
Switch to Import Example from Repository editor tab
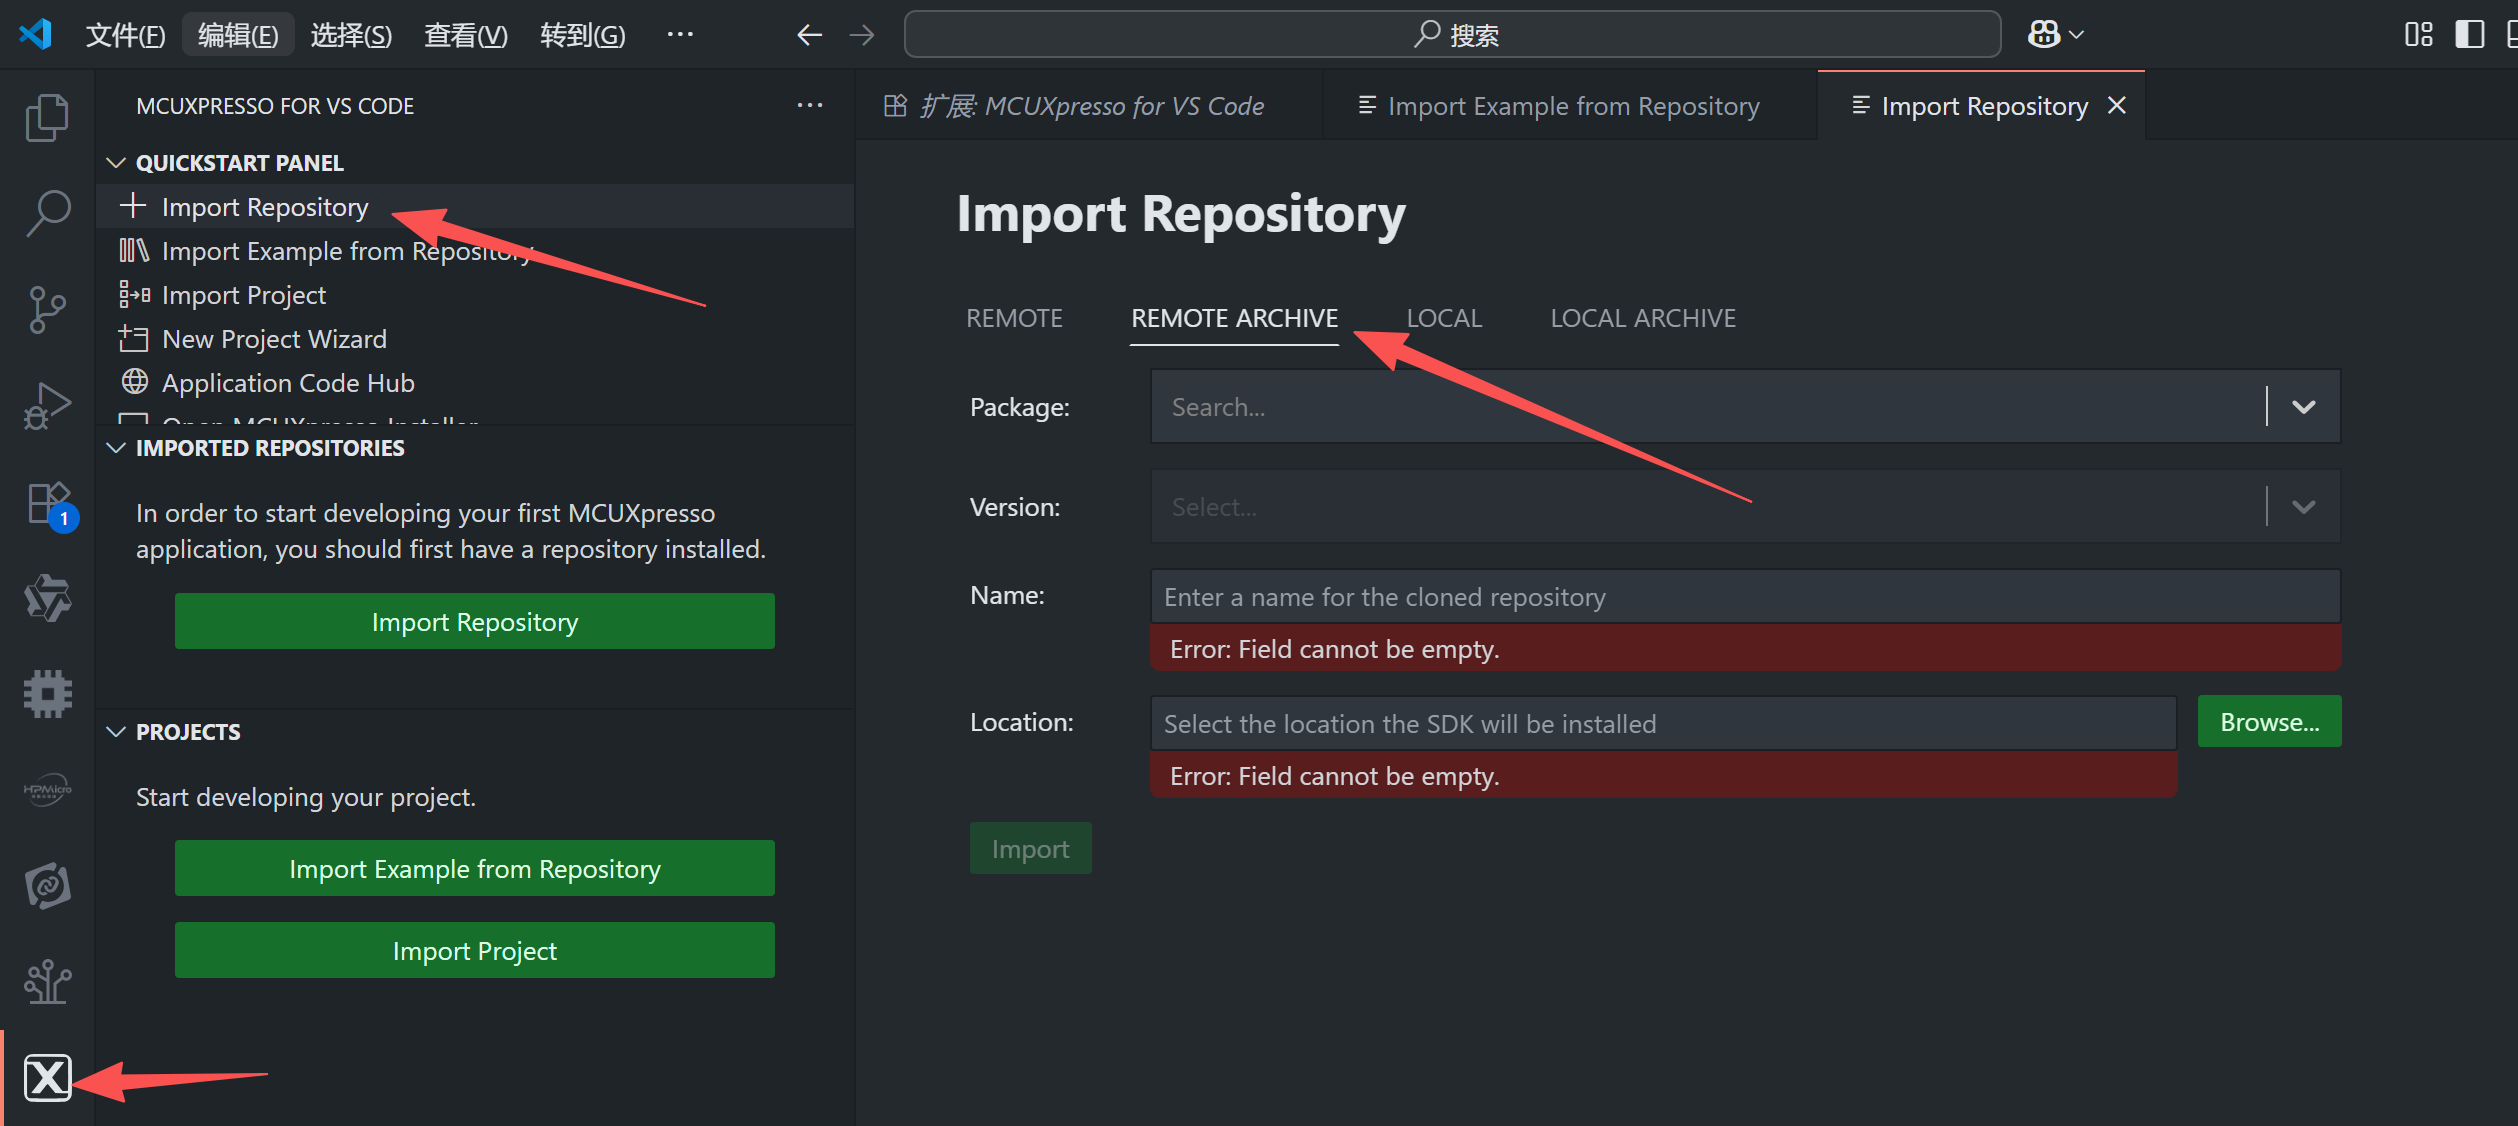(1570, 105)
